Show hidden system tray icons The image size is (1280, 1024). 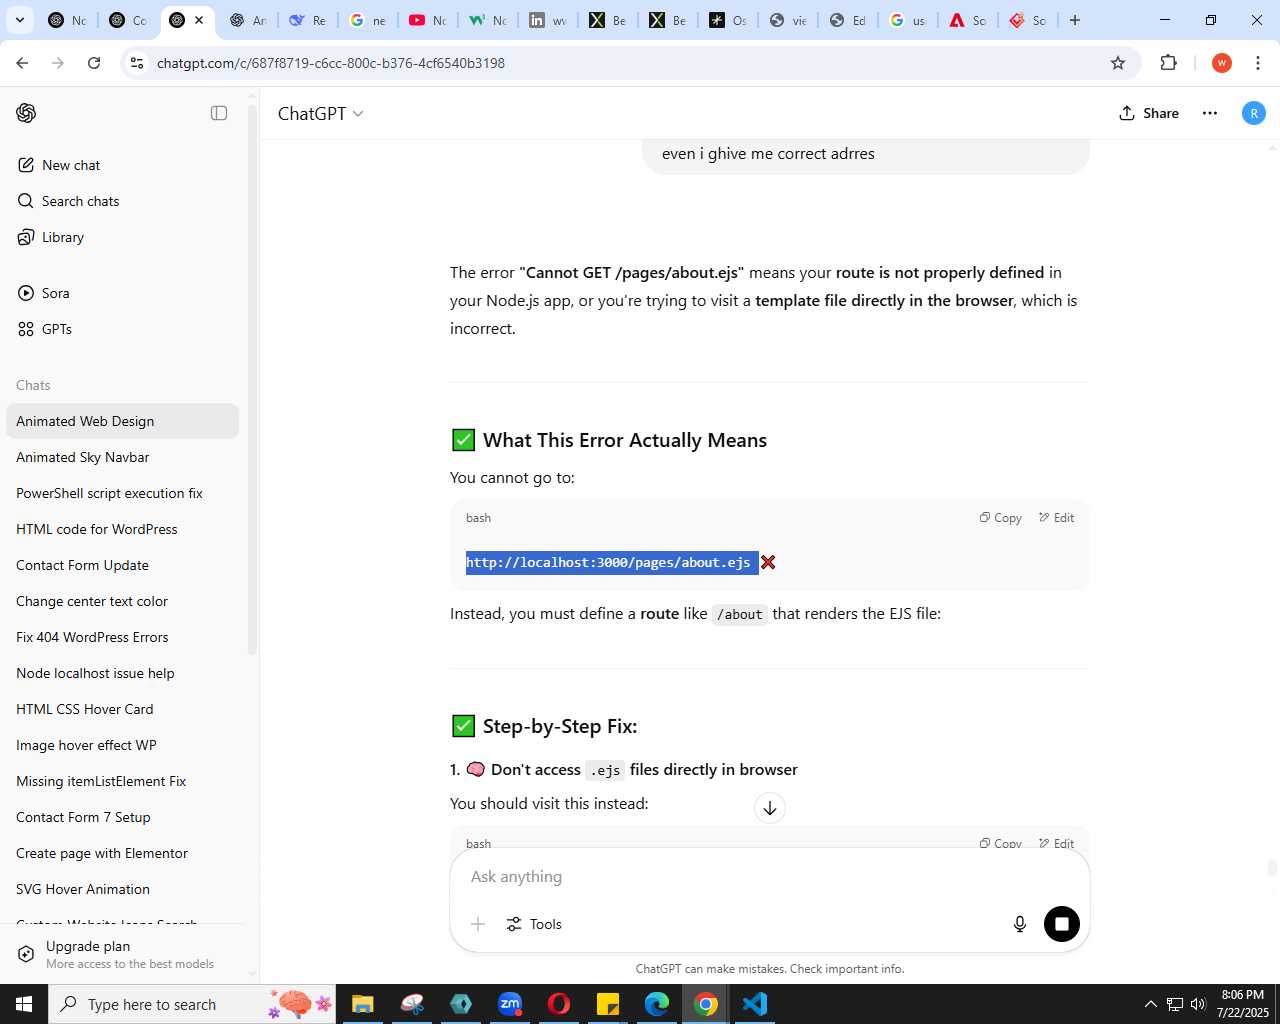1150,1004
